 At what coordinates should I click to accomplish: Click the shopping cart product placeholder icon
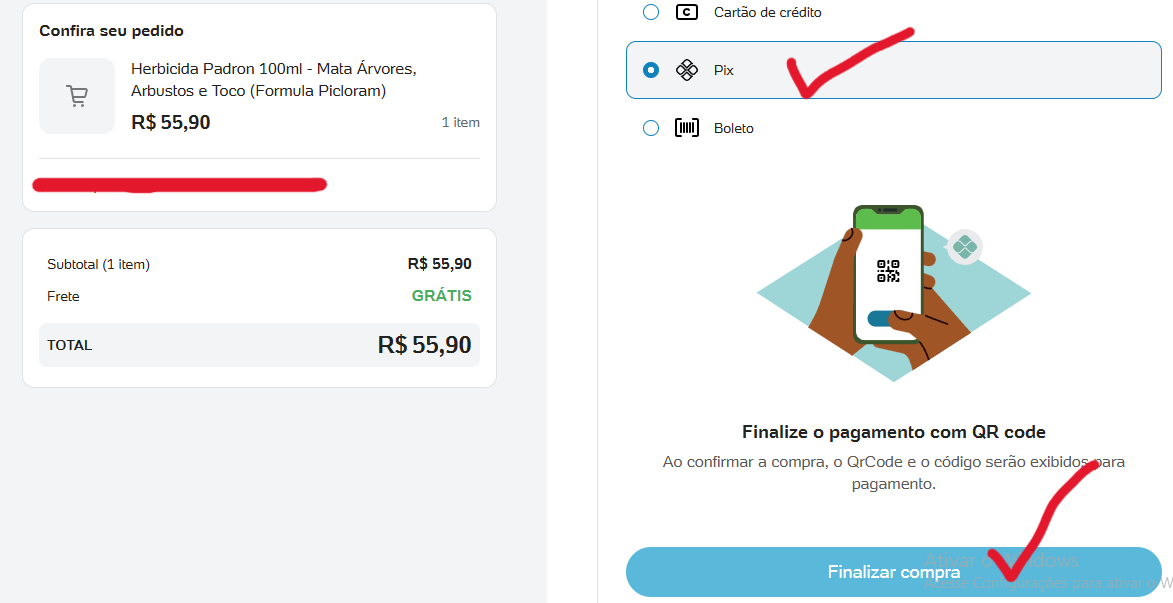pyautogui.click(x=77, y=96)
